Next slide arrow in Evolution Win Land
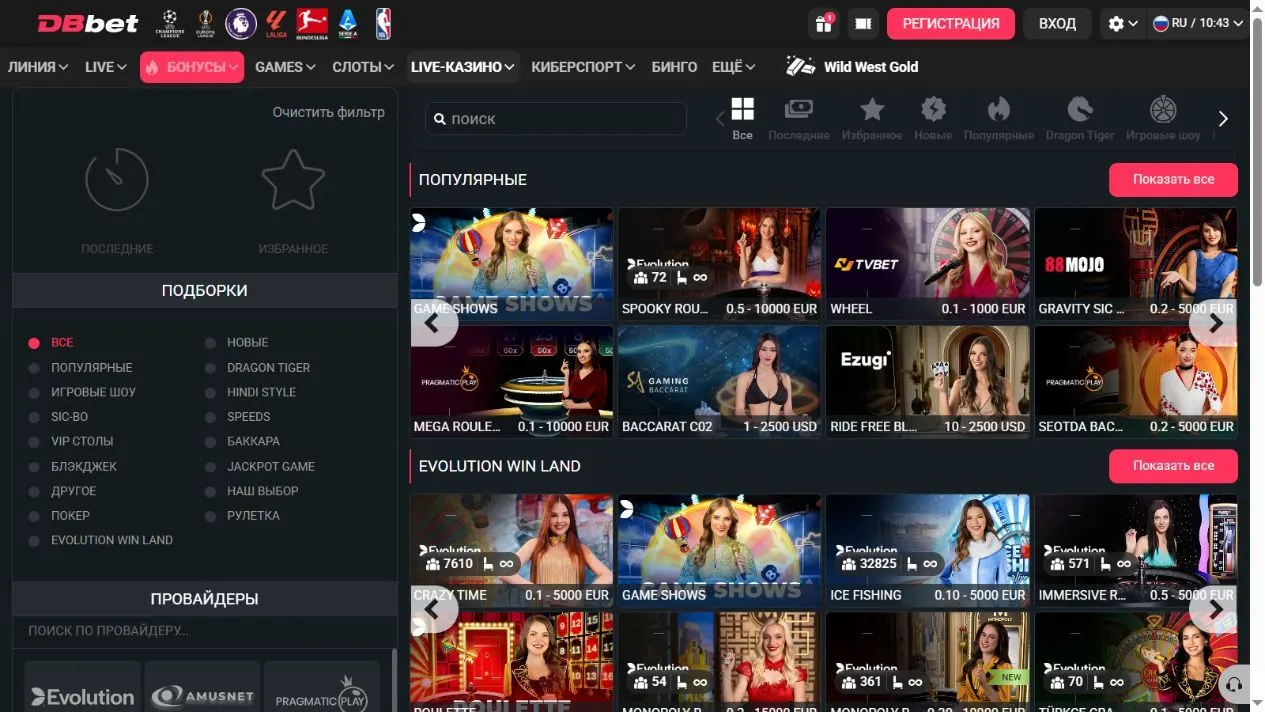 1215,609
